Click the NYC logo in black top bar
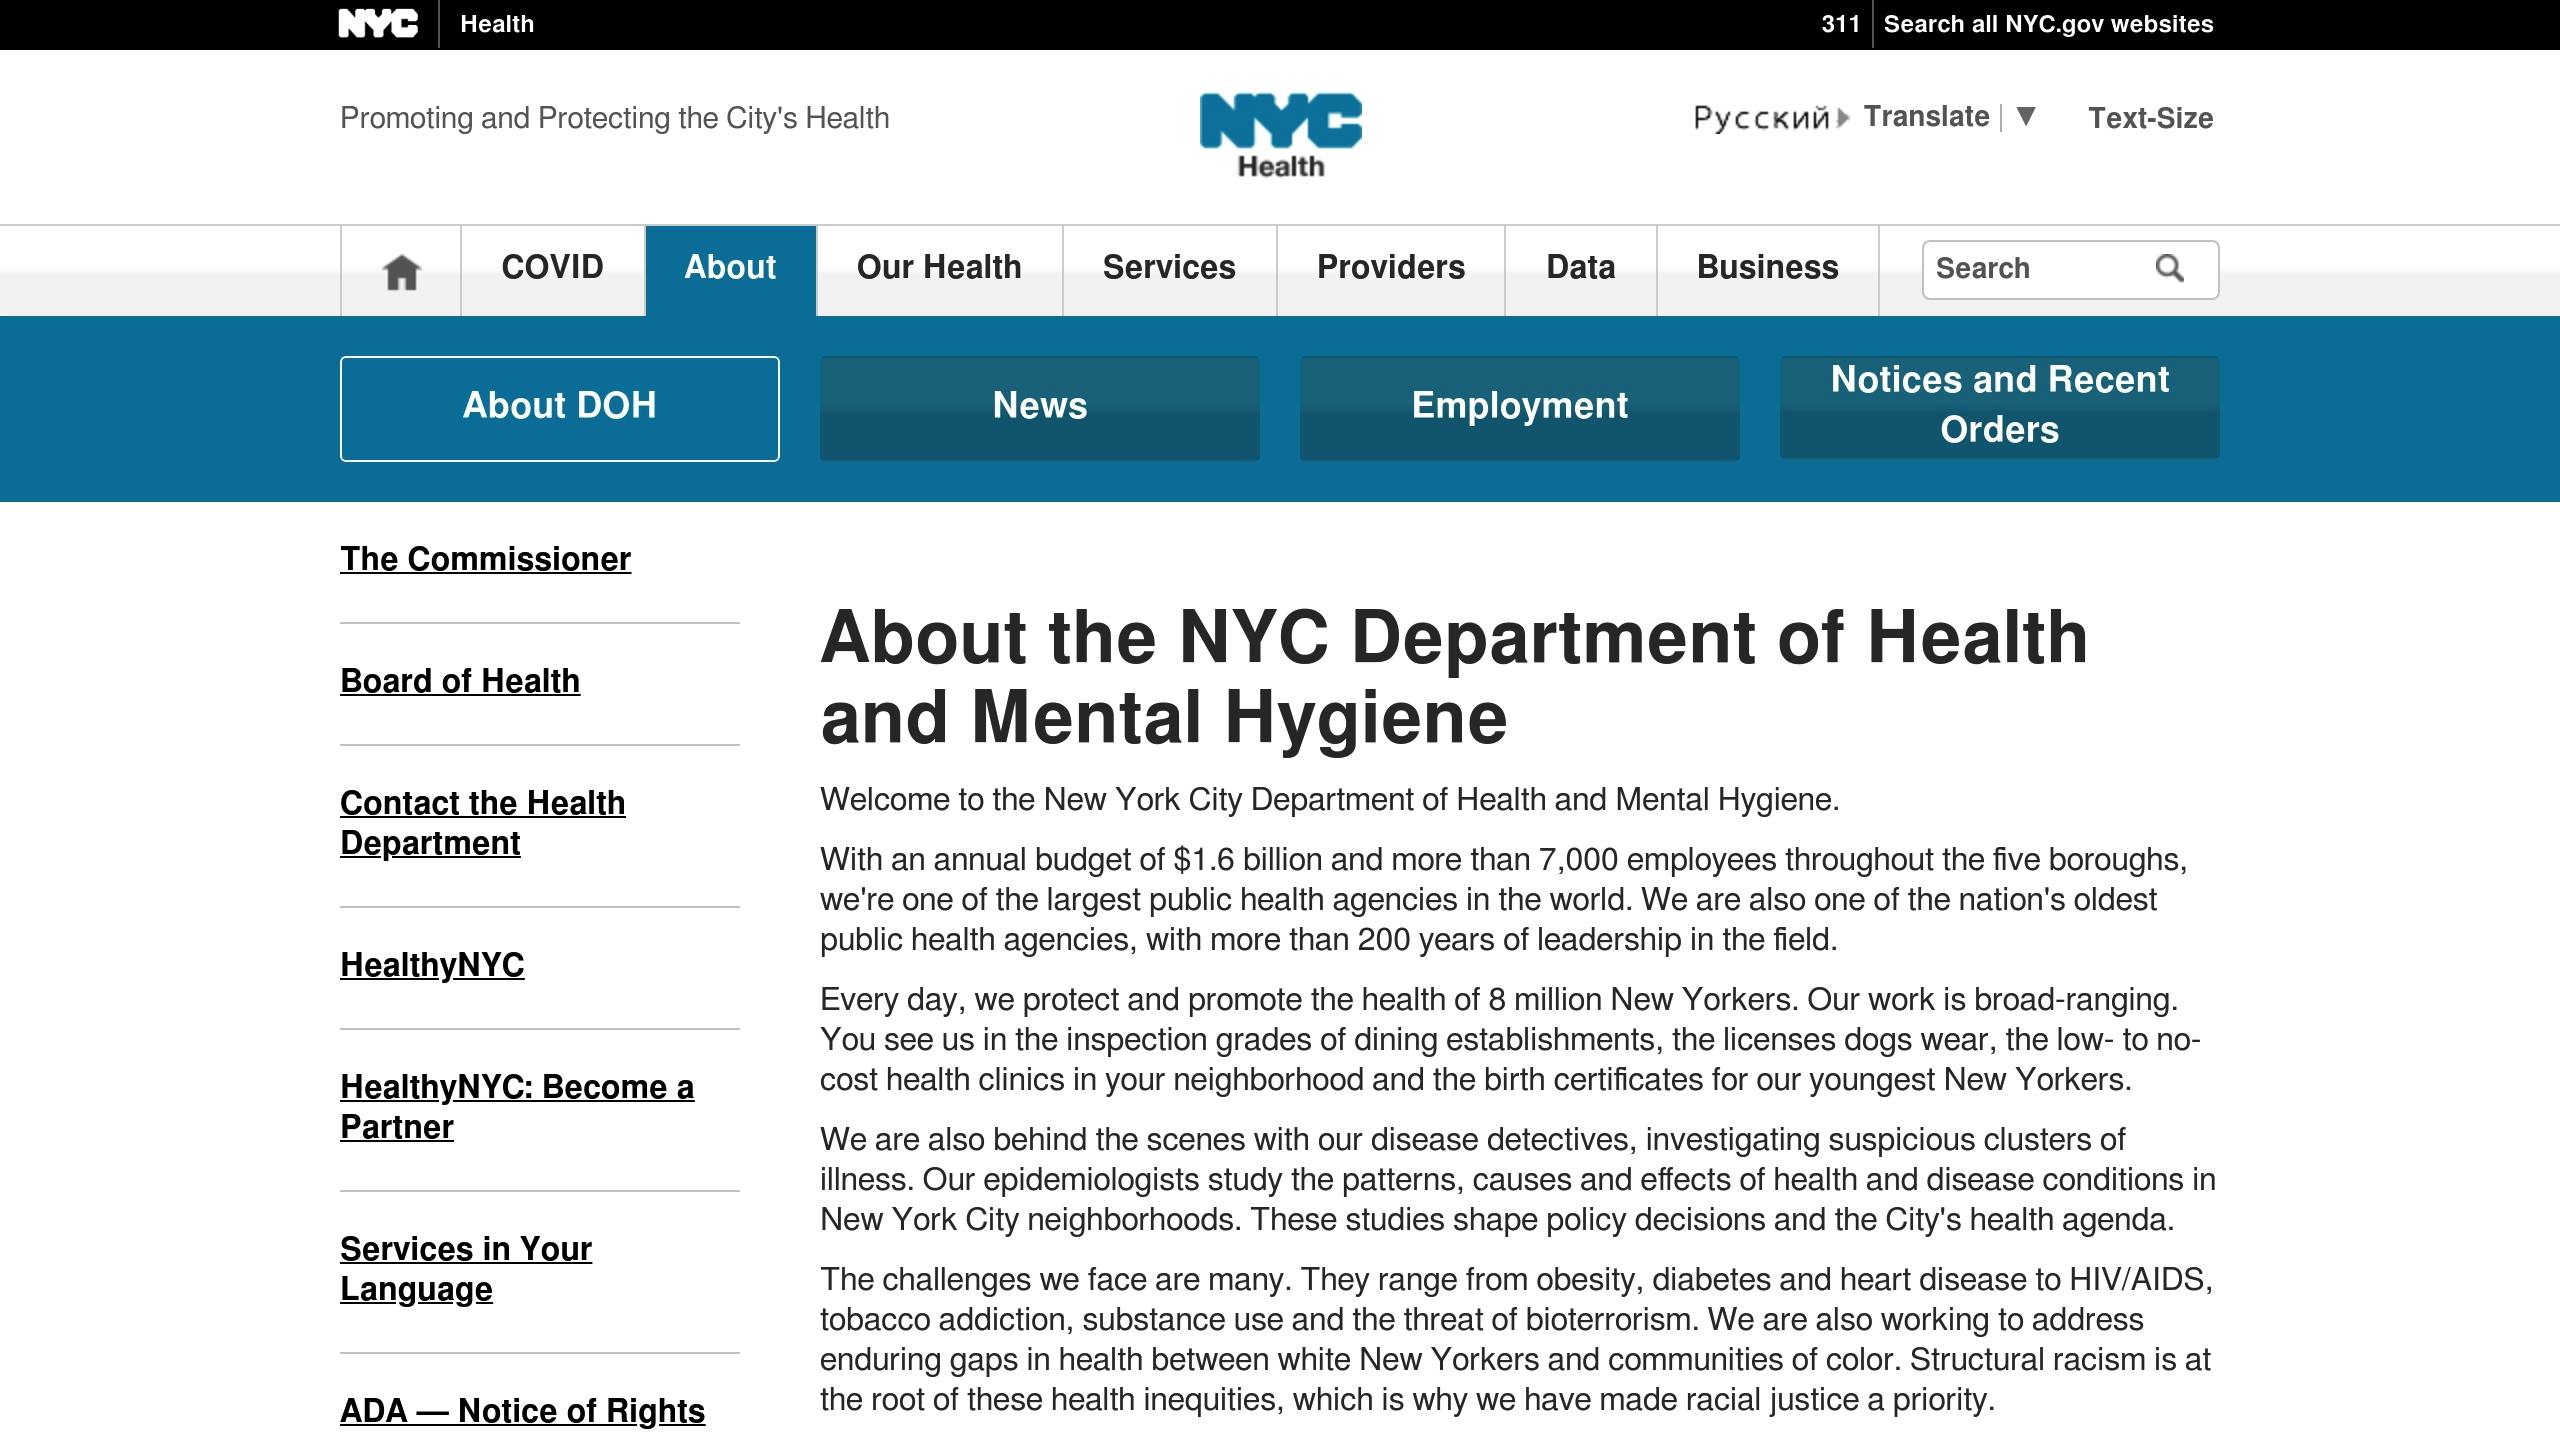Screen dimensions: 2560x1440 point(378,24)
